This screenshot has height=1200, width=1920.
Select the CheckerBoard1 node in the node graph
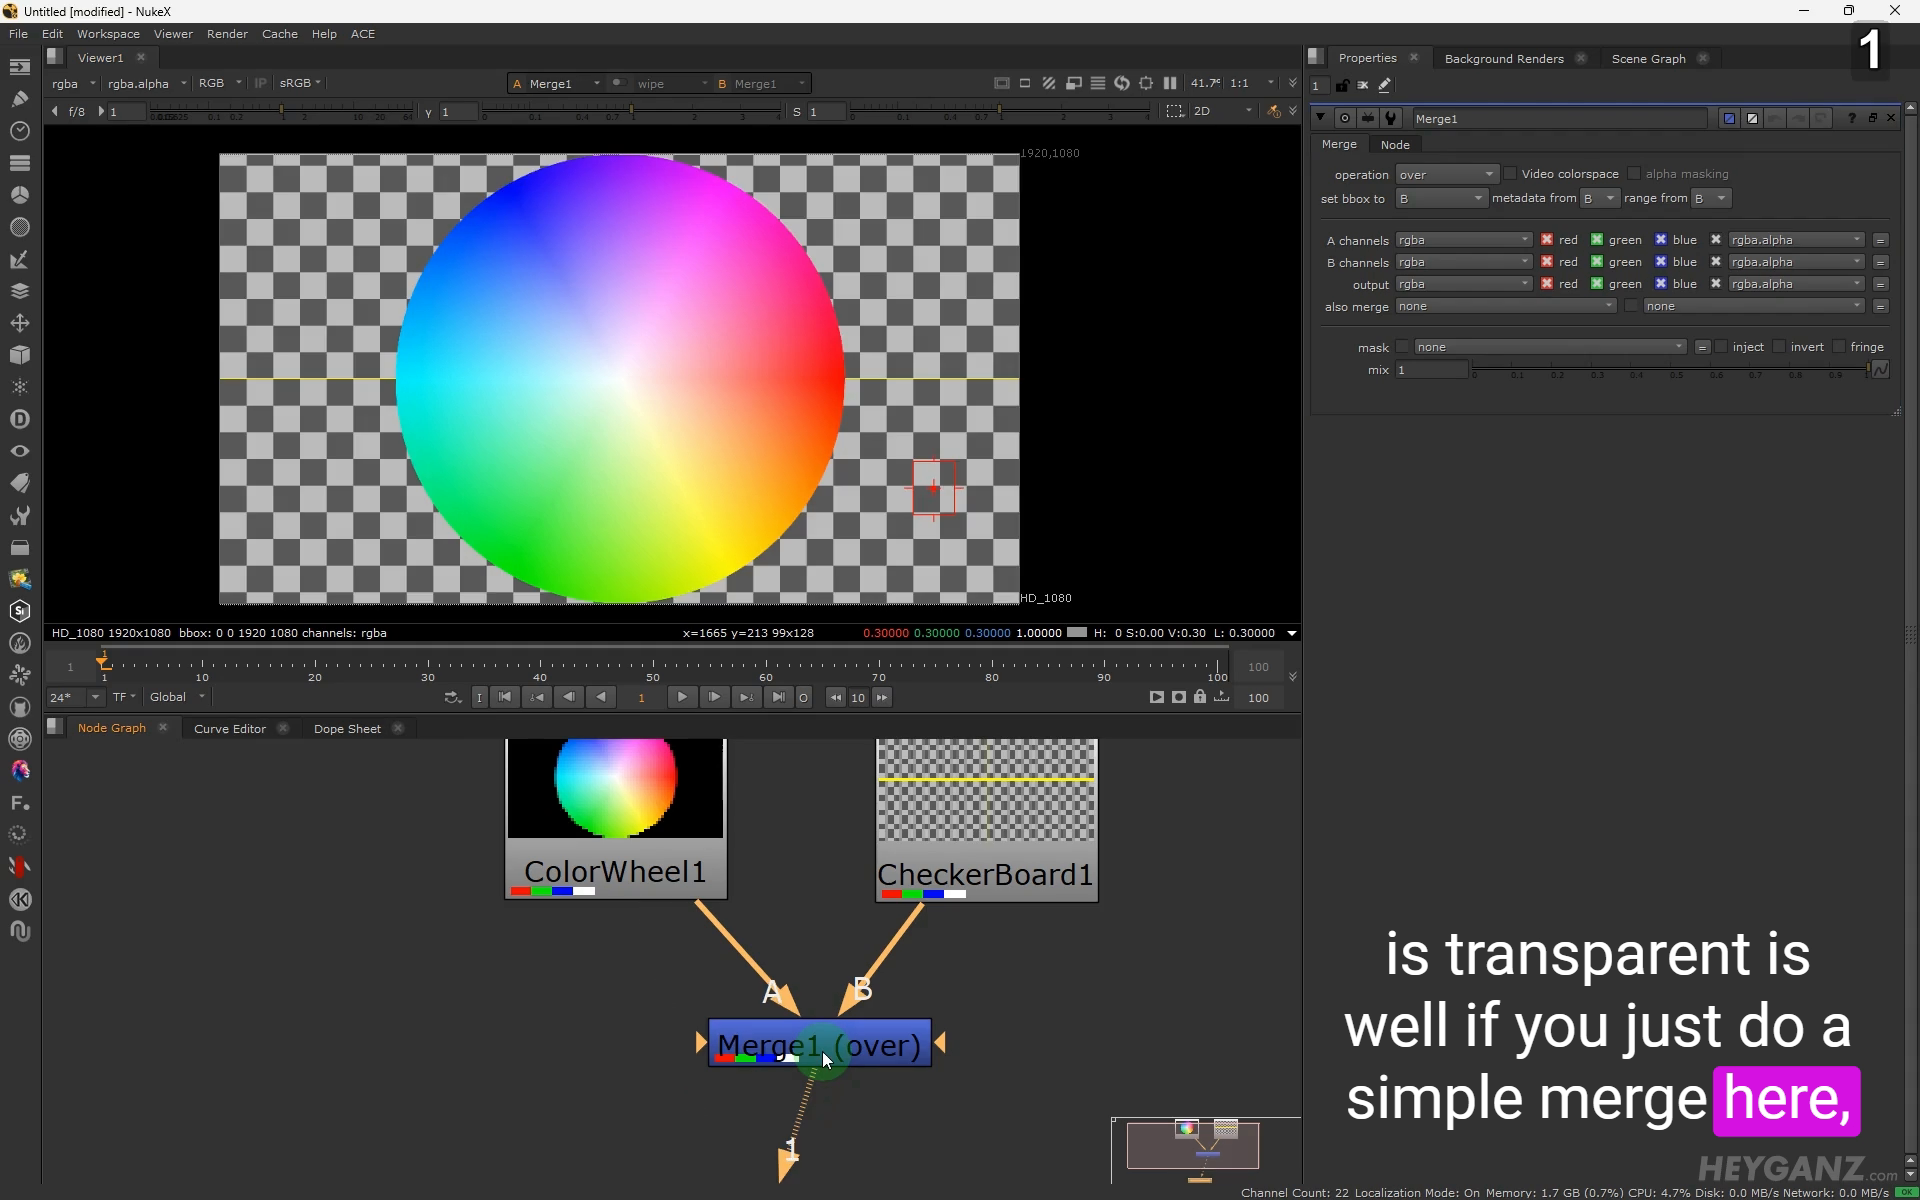pyautogui.click(x=985, y=874)
